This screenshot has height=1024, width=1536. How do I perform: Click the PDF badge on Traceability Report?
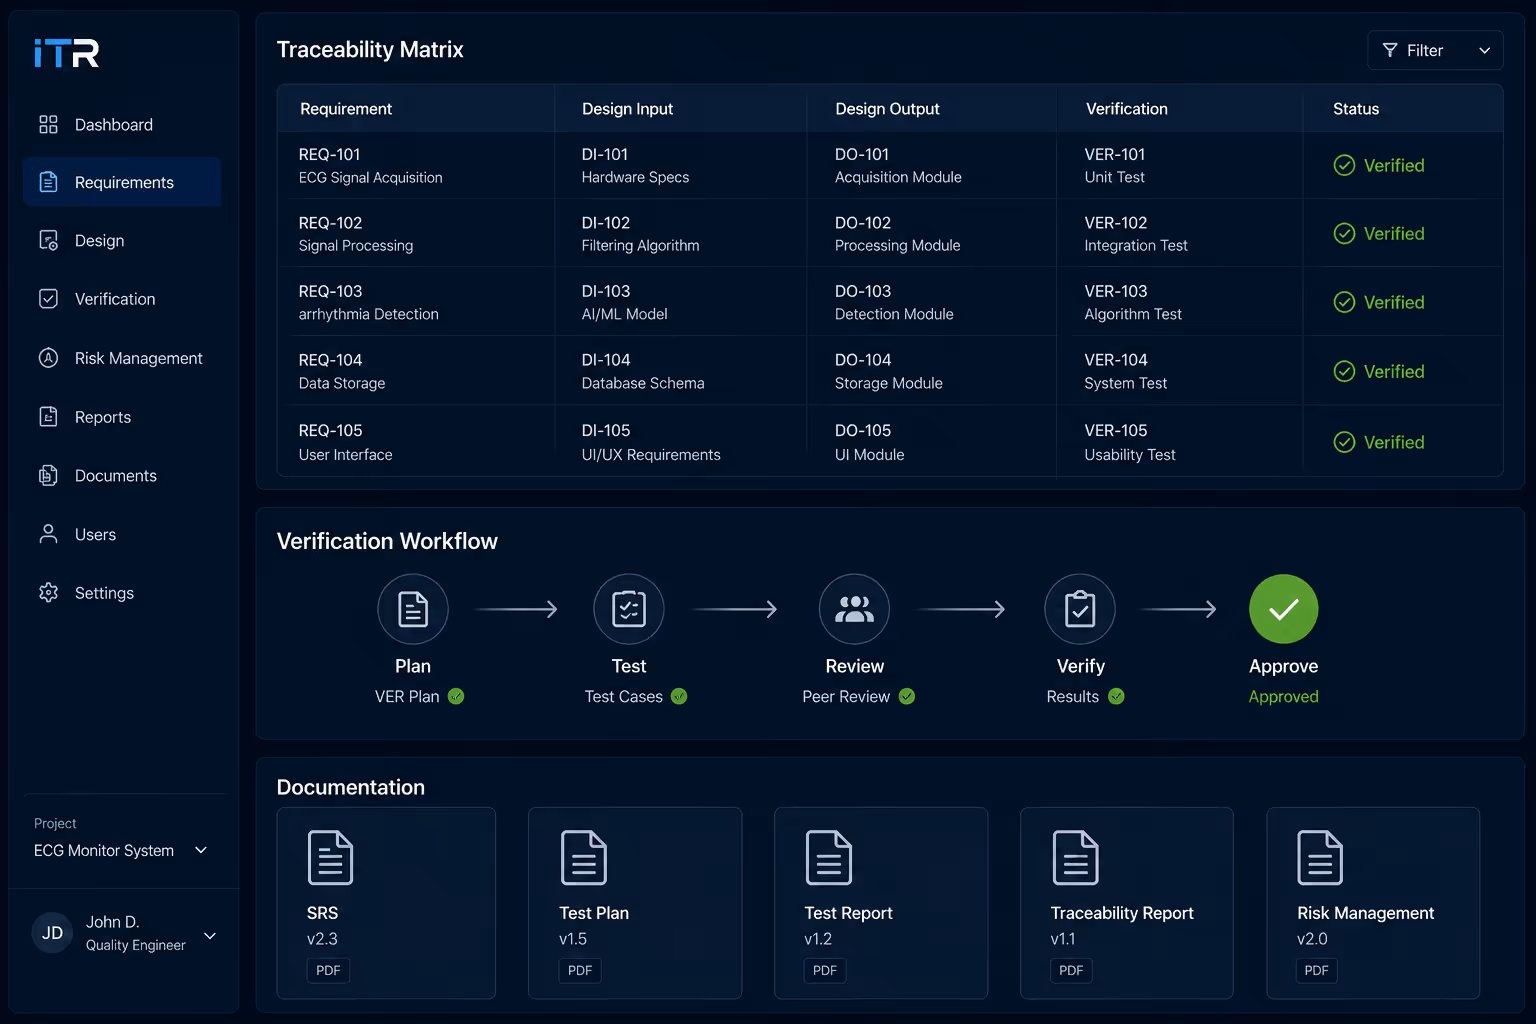point(1071,970)
